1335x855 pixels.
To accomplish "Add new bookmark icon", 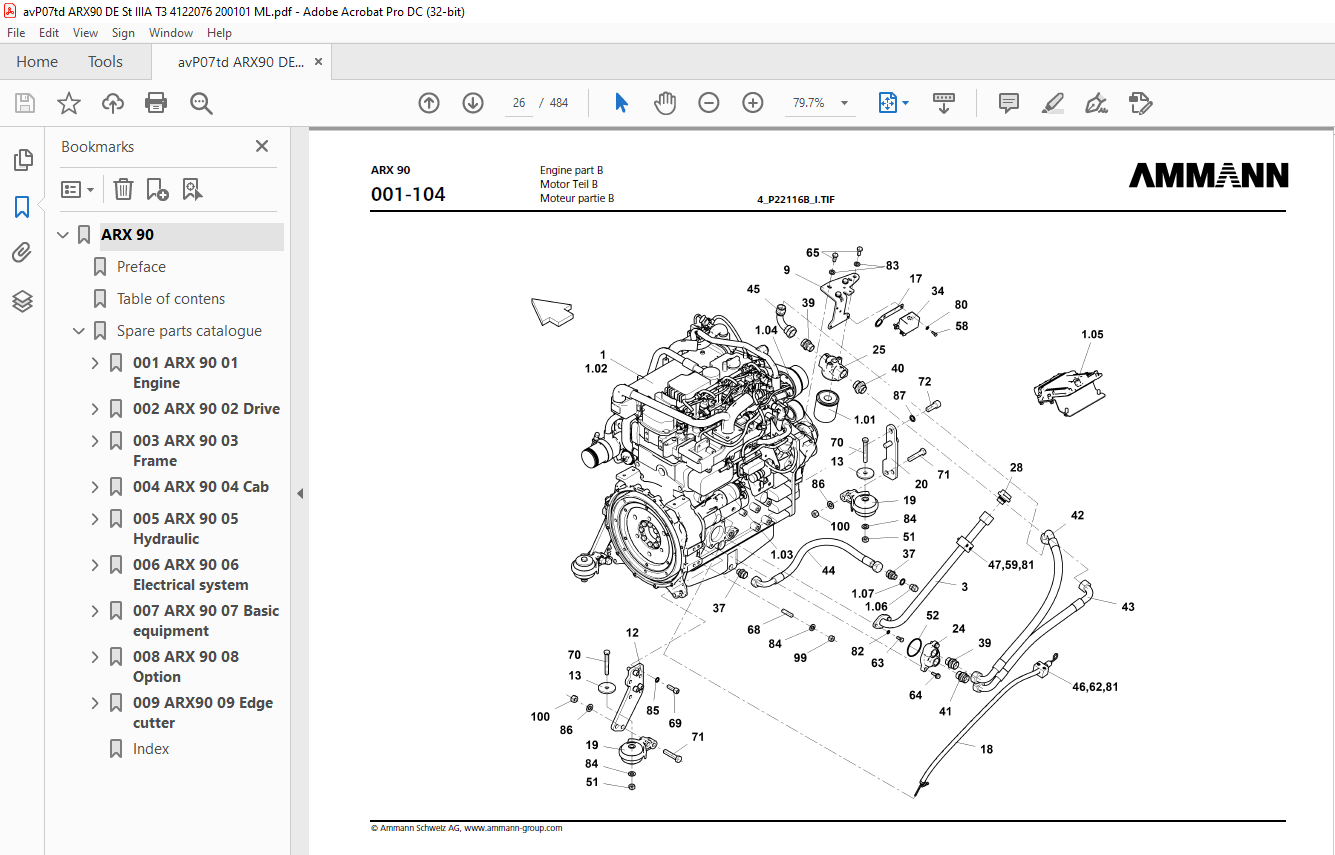I will (157, 189).
